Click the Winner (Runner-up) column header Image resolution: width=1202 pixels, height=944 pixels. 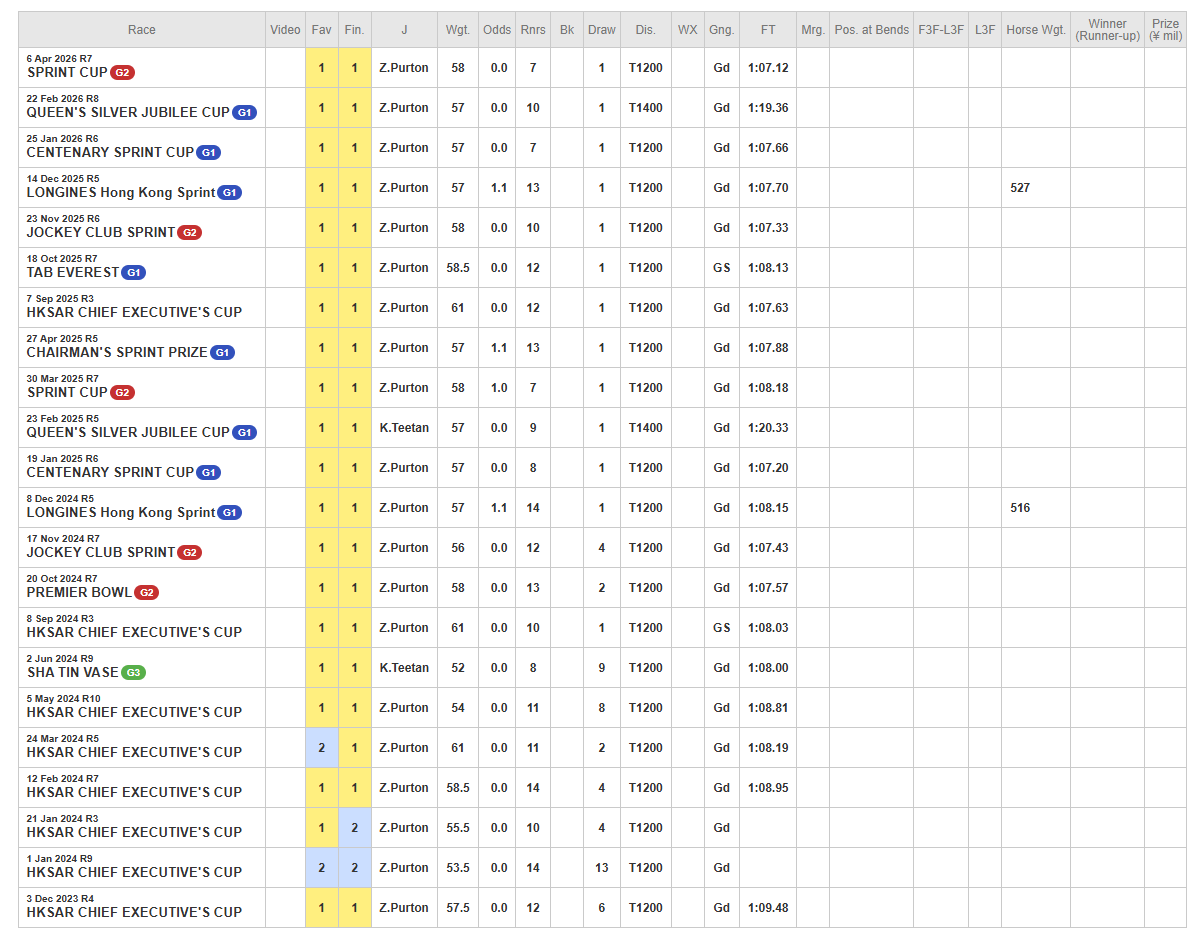pyautogui.click(x=1107, y=30)
